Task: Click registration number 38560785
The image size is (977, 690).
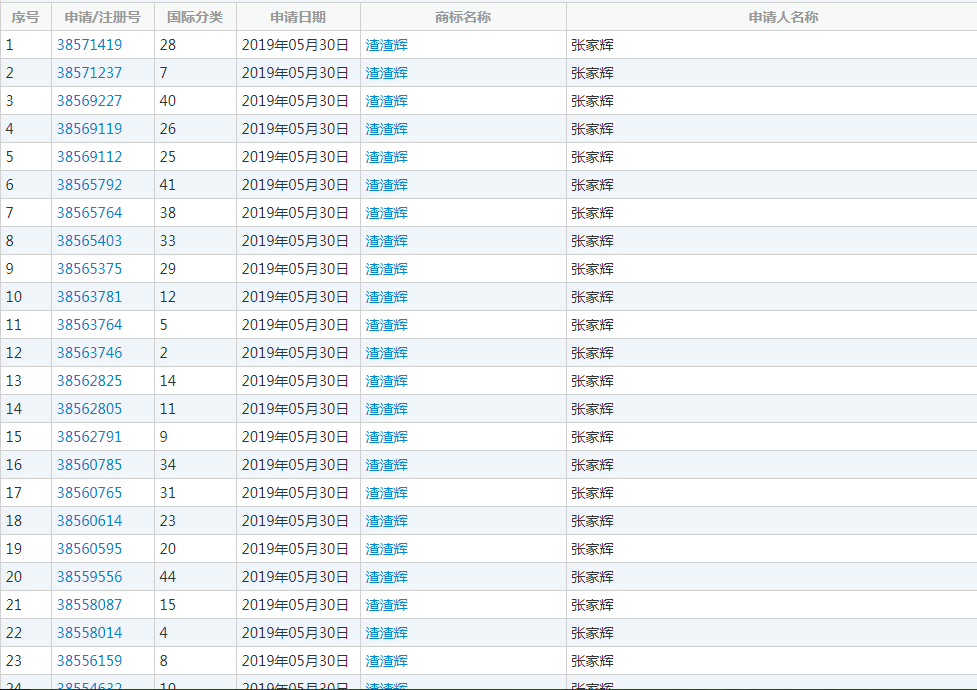Action: [89, 465]
